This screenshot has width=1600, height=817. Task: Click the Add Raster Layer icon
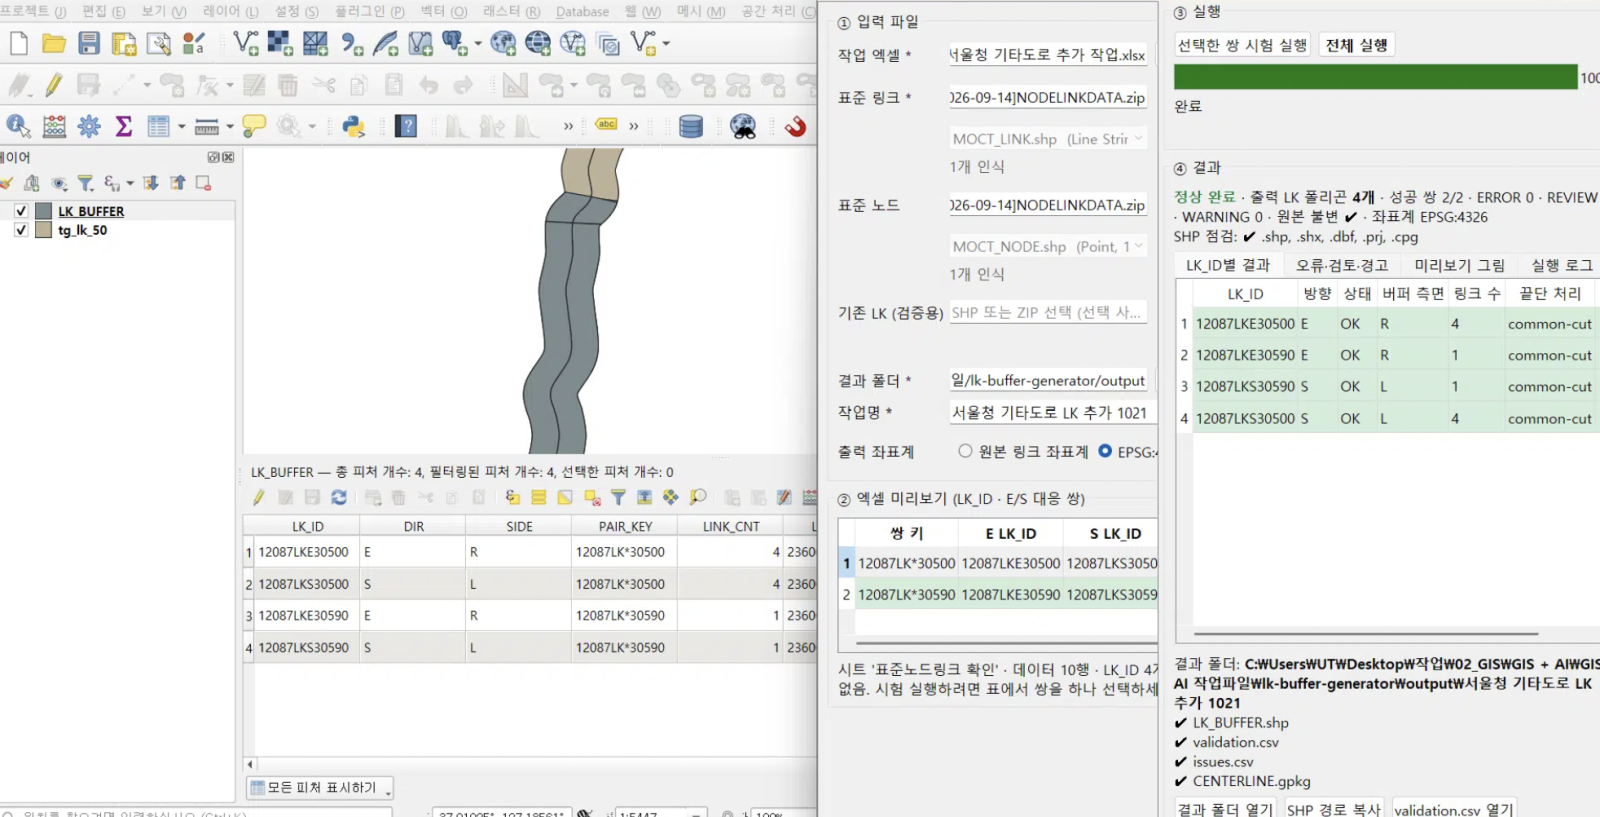coord(280,43)
